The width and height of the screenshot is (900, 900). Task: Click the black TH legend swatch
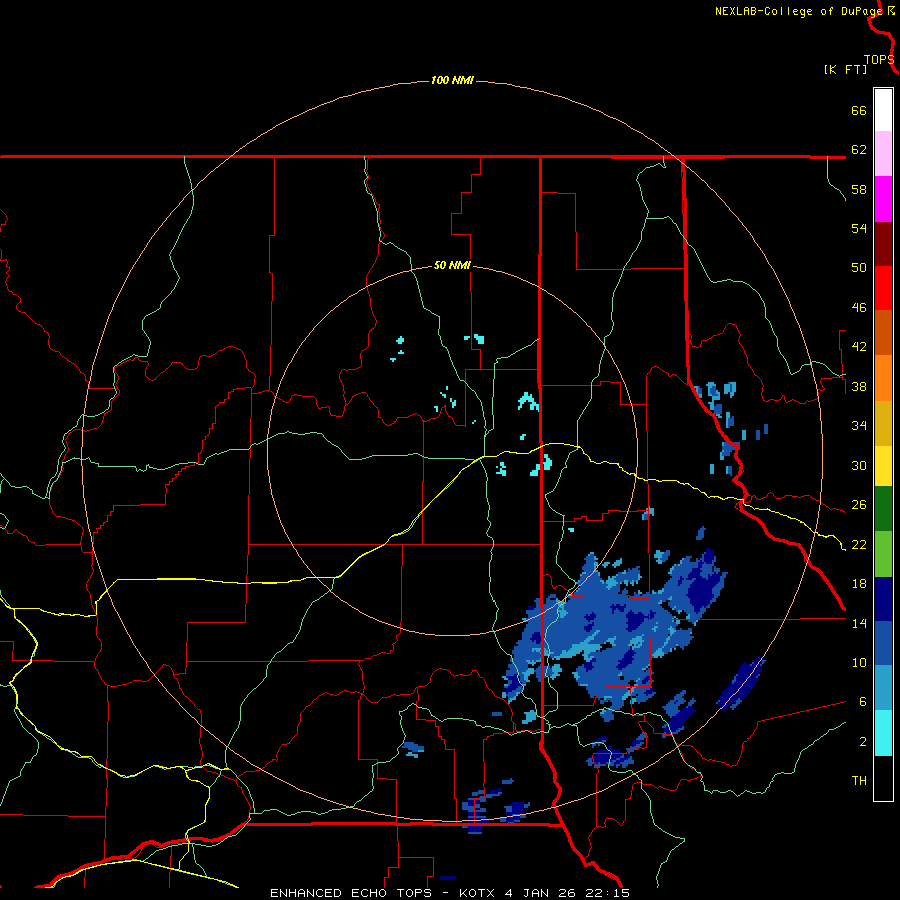883,778
